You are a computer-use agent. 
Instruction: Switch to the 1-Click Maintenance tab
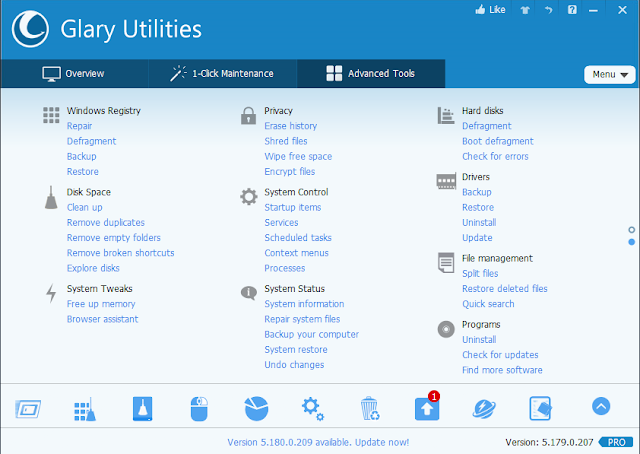[x=222, y=73]
